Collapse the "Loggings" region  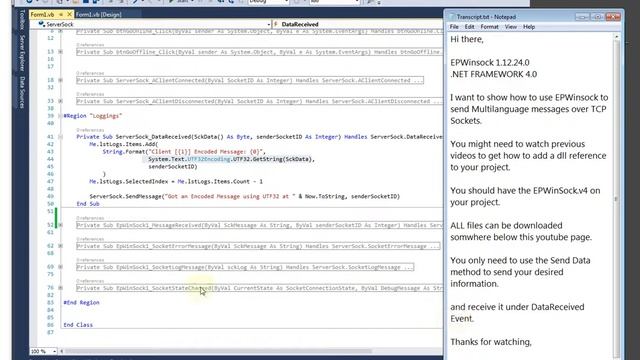tap(60, 116)
